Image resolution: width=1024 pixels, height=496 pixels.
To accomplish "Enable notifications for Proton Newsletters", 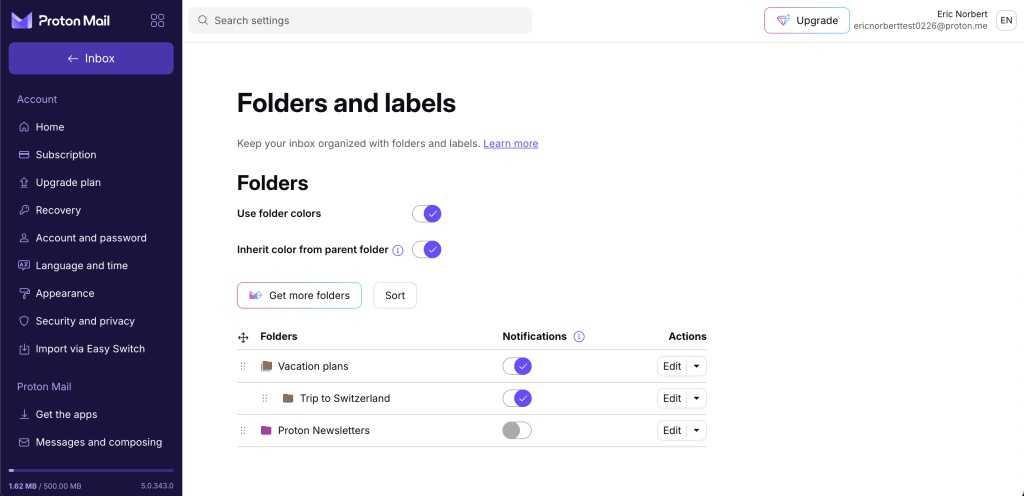I will 517,430.
